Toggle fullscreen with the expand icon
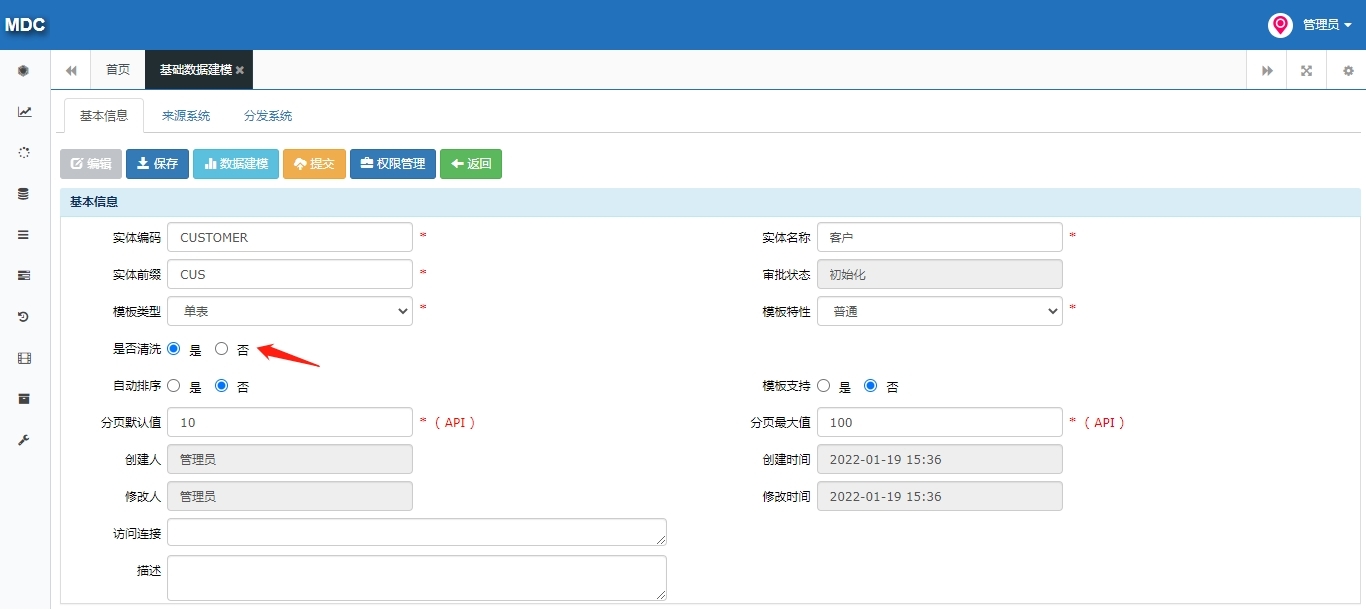1366x610 pixels. click(1306, 71)
